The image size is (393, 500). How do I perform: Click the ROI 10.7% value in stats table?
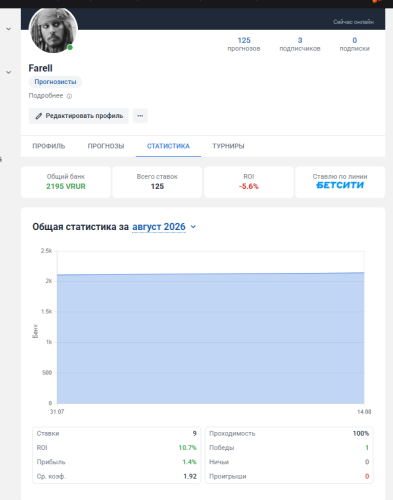[x=187, y=448]
